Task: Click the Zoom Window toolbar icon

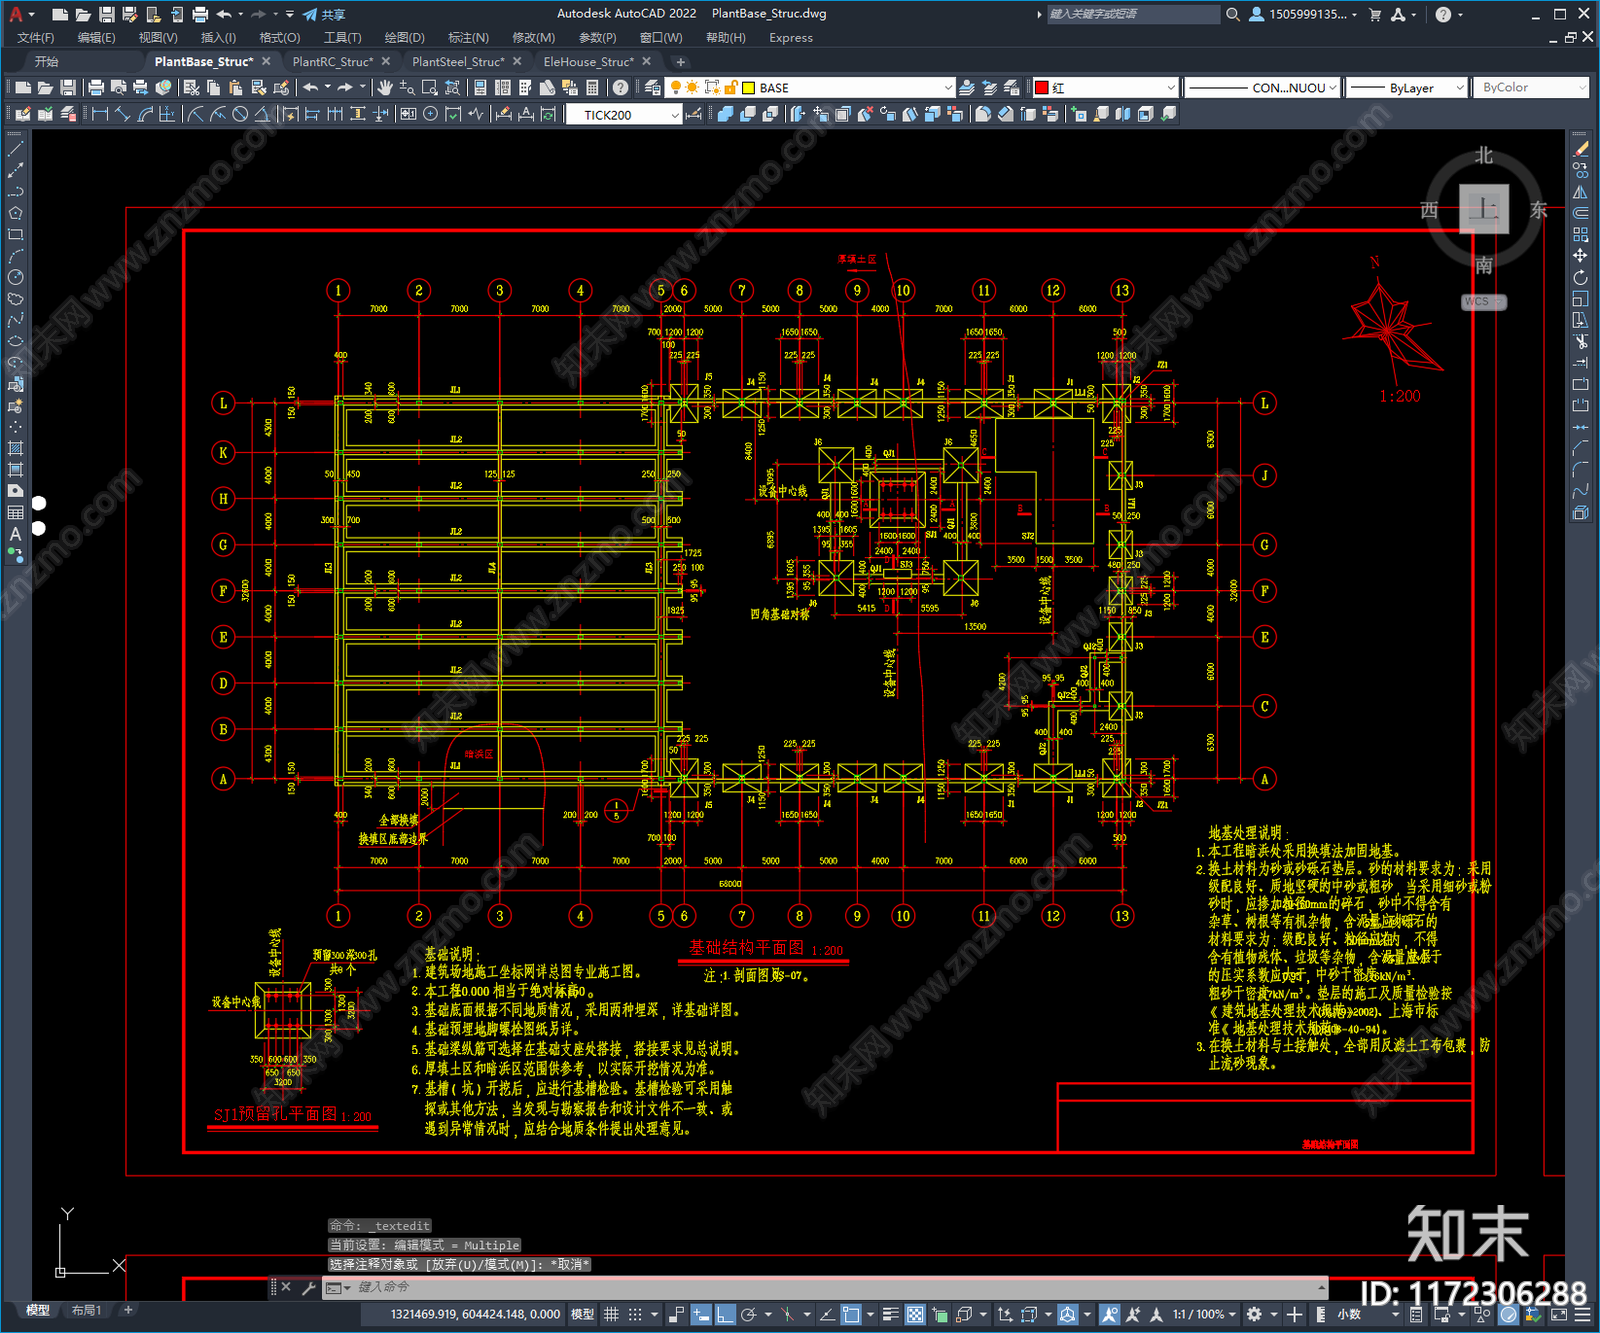Action: coord(429,88)
